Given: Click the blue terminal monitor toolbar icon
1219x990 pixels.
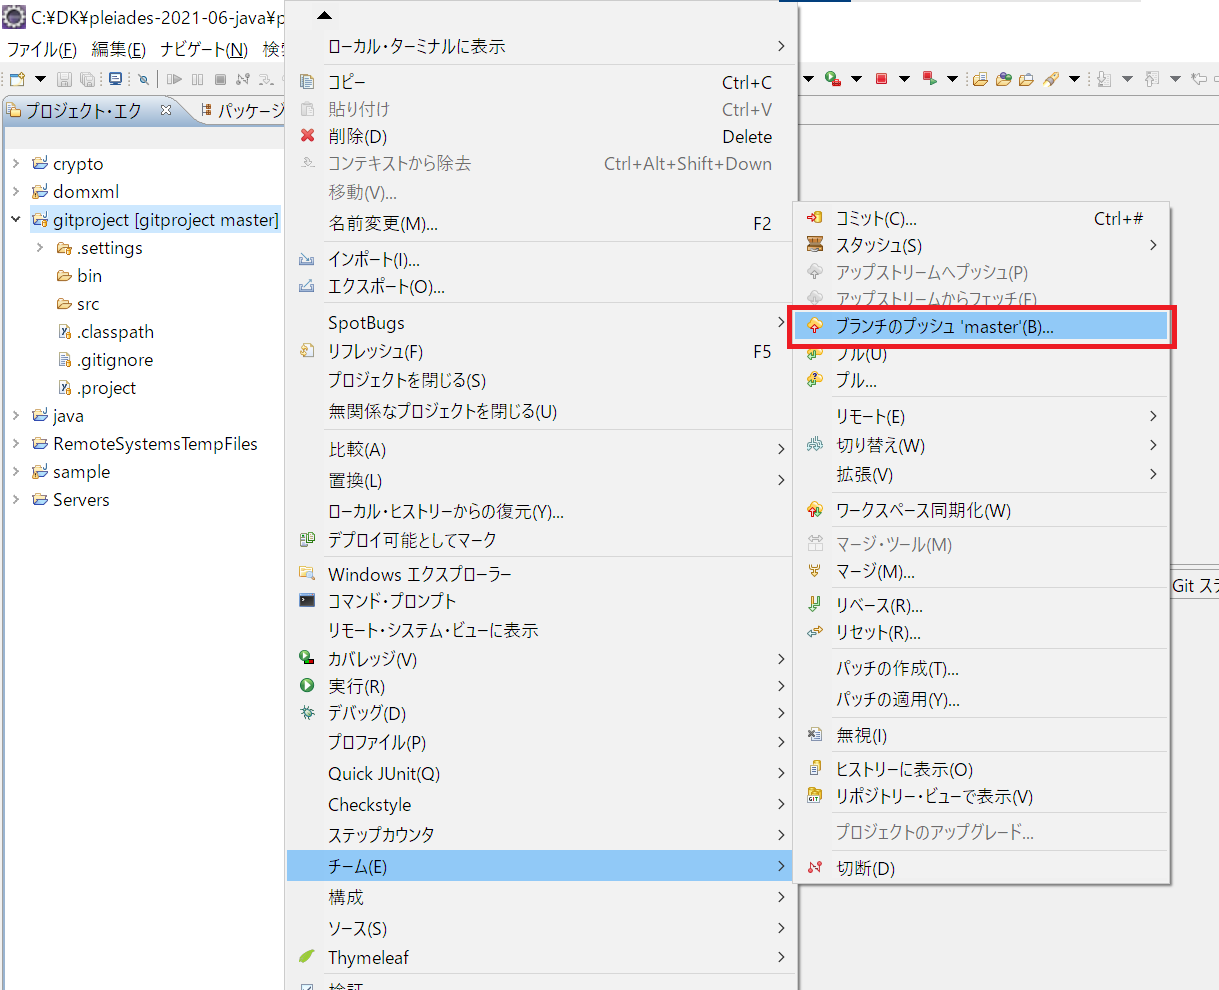Looking at the screenshot, I should pyautogui.click(x=115, y=79).
